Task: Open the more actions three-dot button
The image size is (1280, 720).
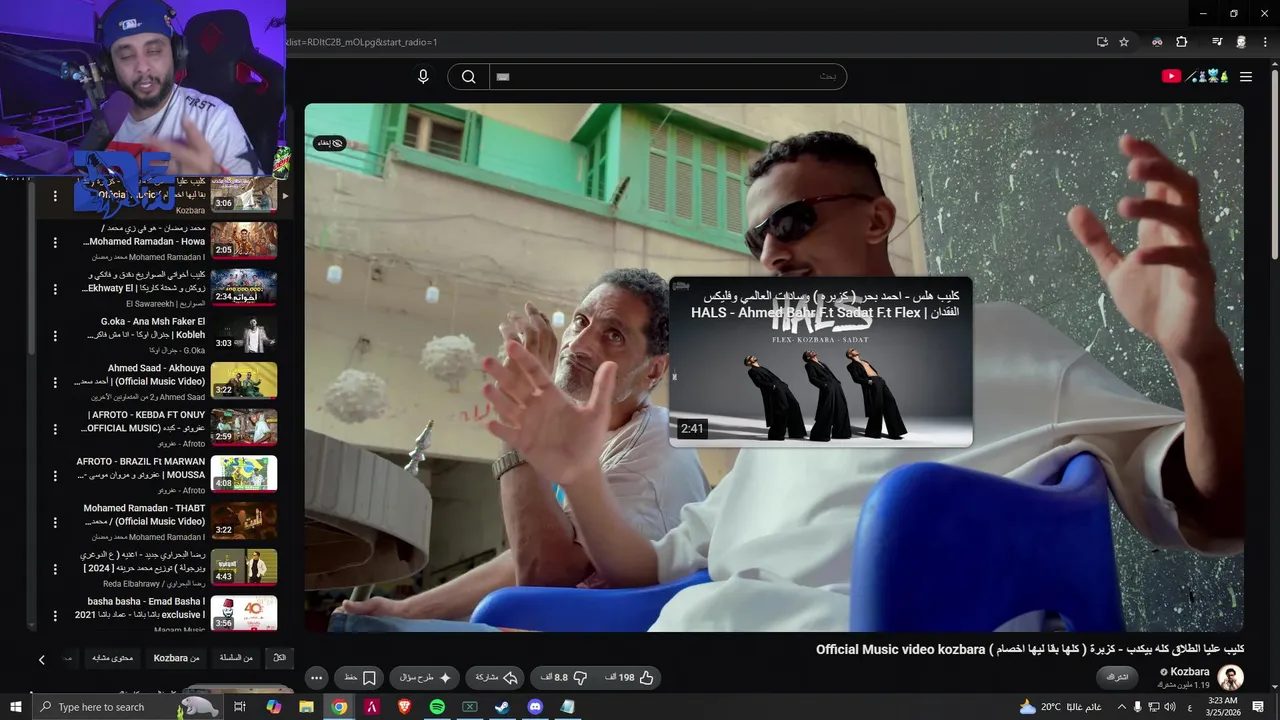Action: 317,677
